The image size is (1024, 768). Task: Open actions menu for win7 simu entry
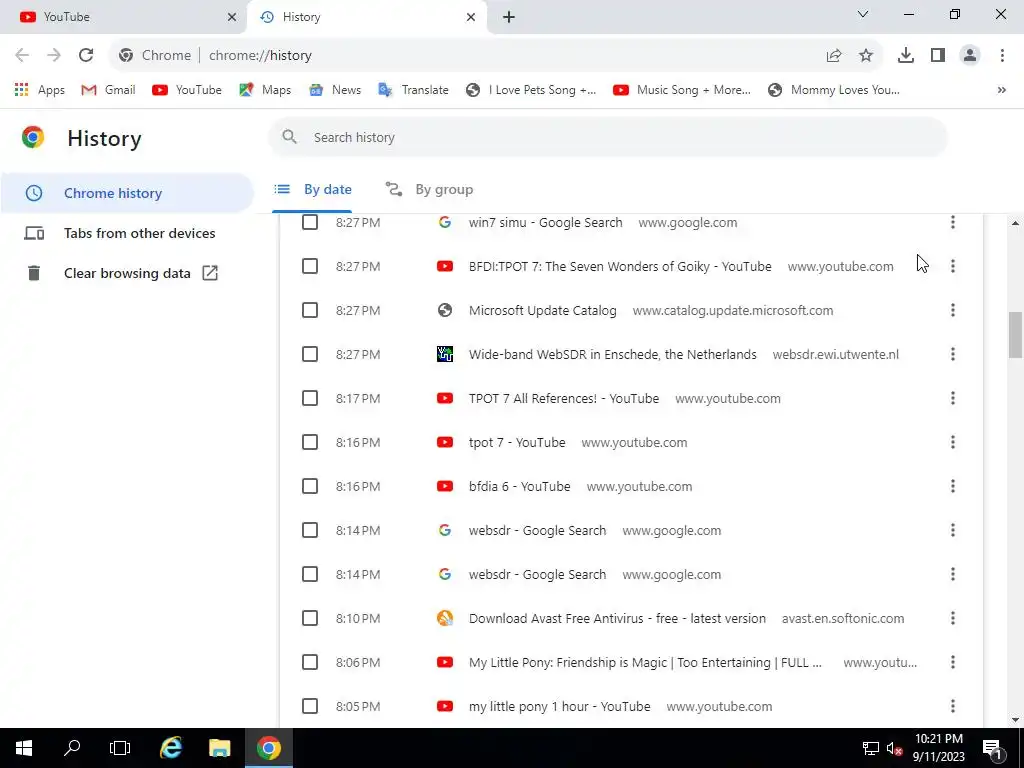953,222
